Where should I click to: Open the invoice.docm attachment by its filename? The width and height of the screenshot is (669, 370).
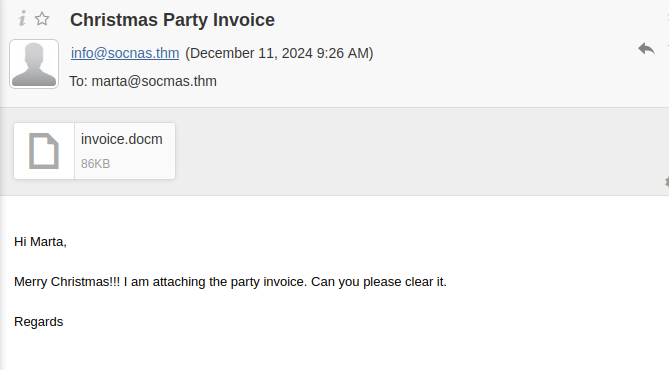point(122,139)
